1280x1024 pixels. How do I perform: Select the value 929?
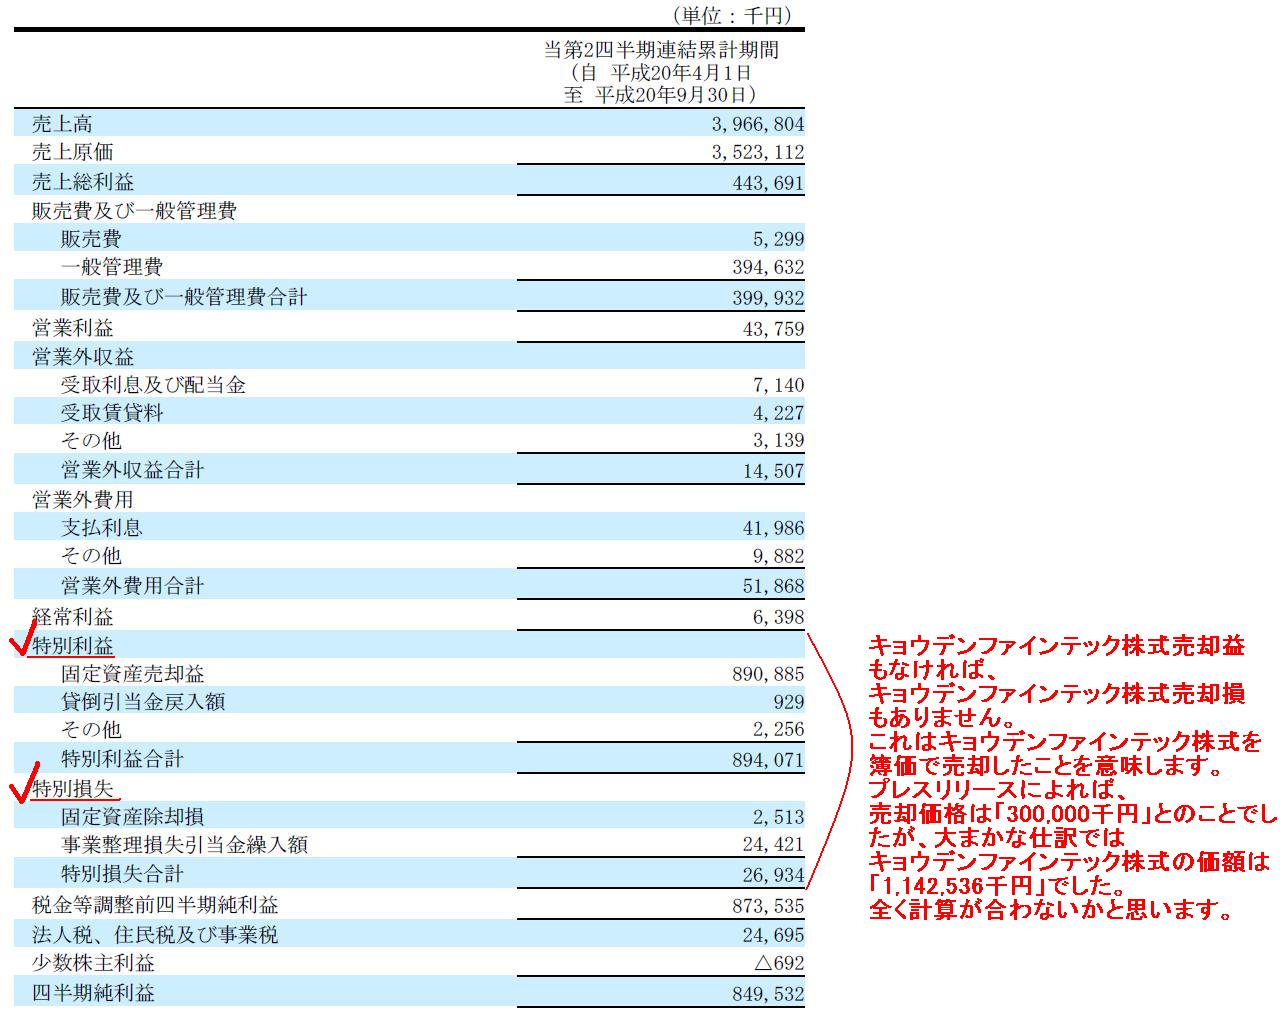[x=789, y=702]
